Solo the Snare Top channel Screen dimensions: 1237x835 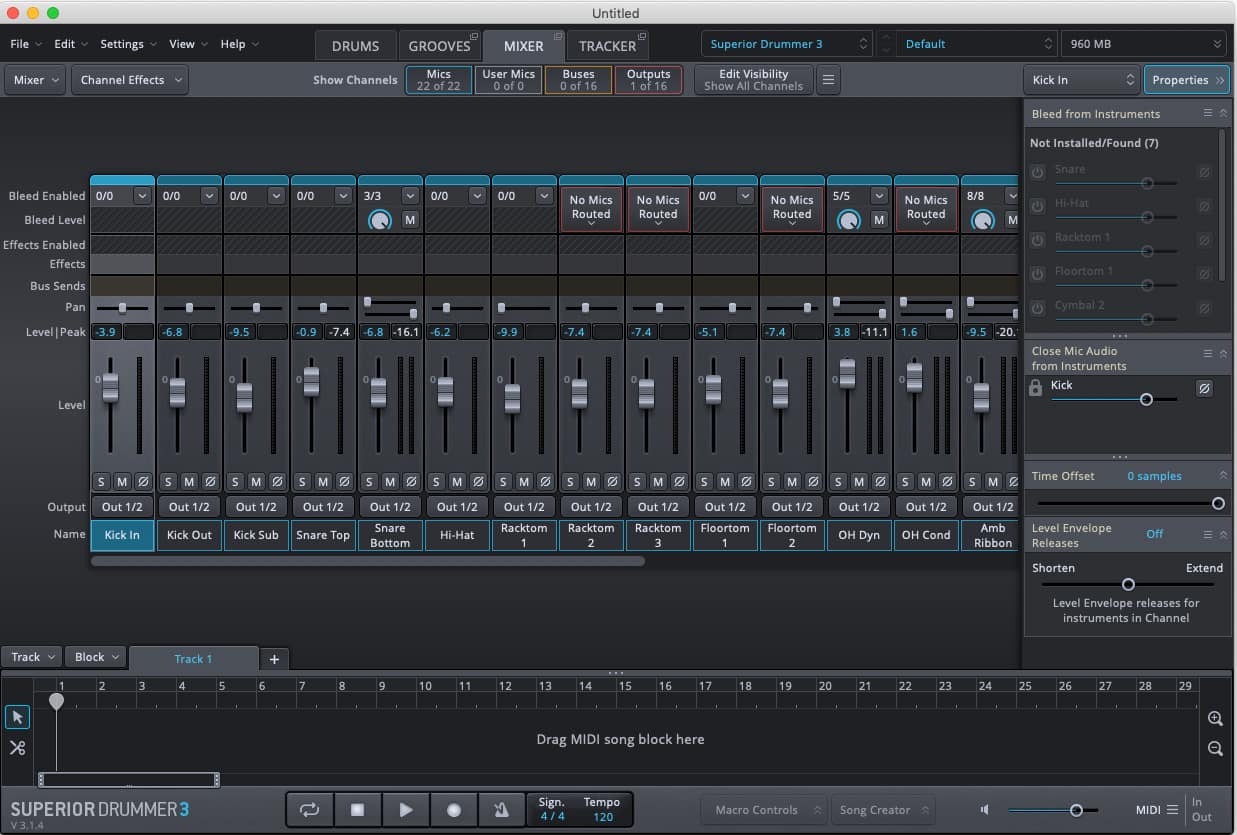(302, 481)
